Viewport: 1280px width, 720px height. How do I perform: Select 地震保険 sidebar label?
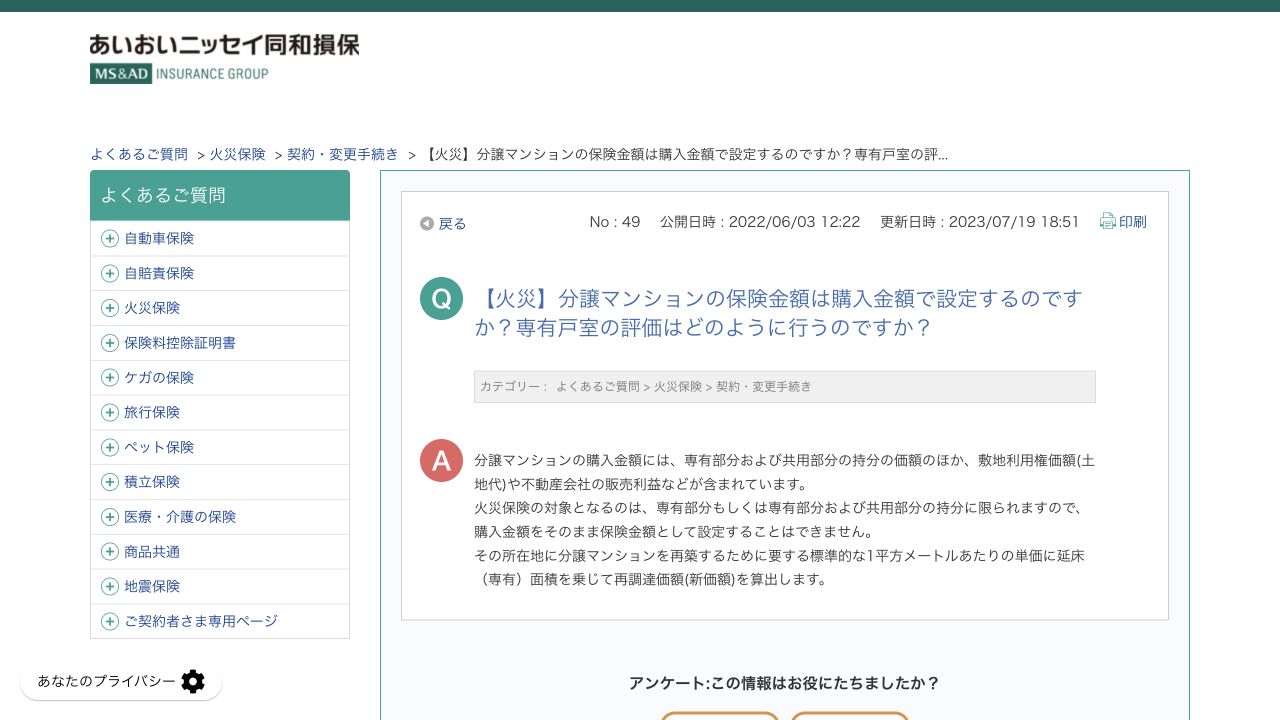coord(152,587)
